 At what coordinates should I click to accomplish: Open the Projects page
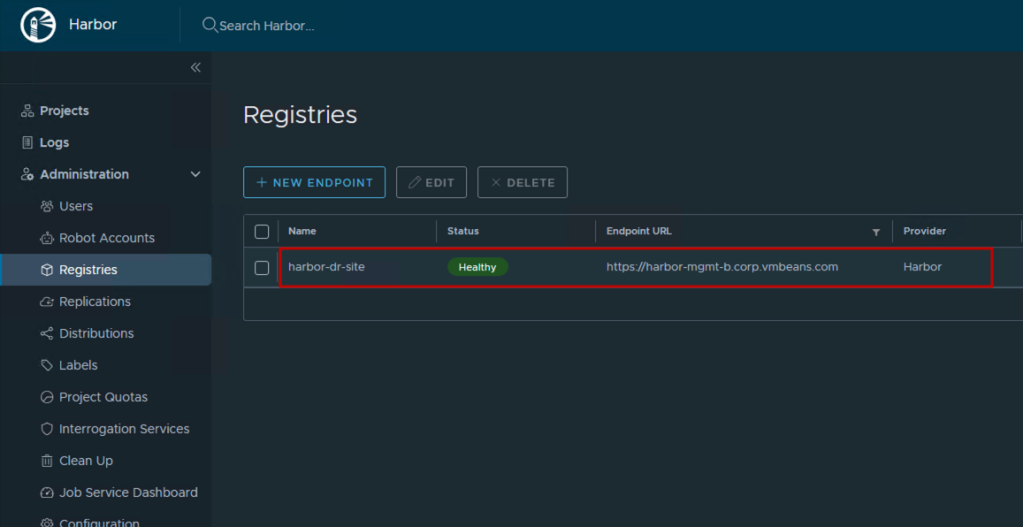[65, 111]
